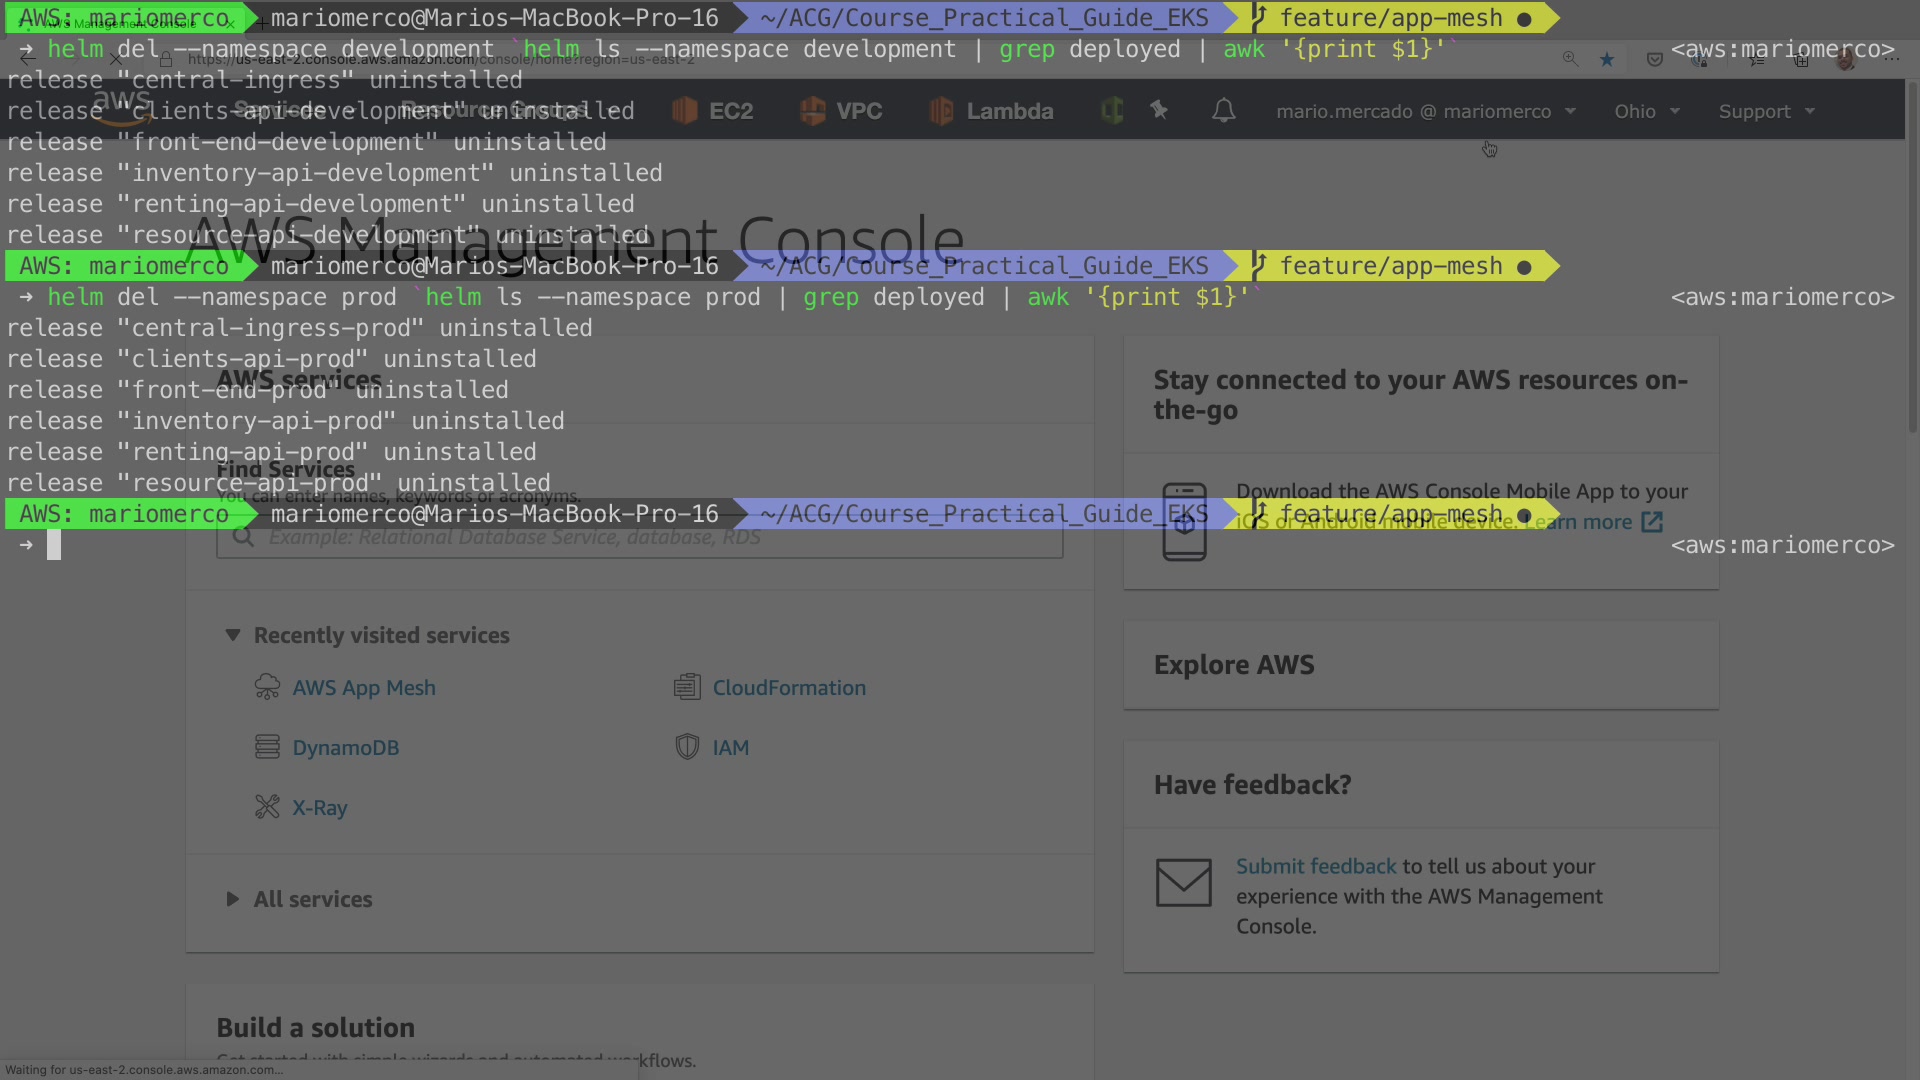Click the Find Services search field
1920x1080 pixels.
640,538
